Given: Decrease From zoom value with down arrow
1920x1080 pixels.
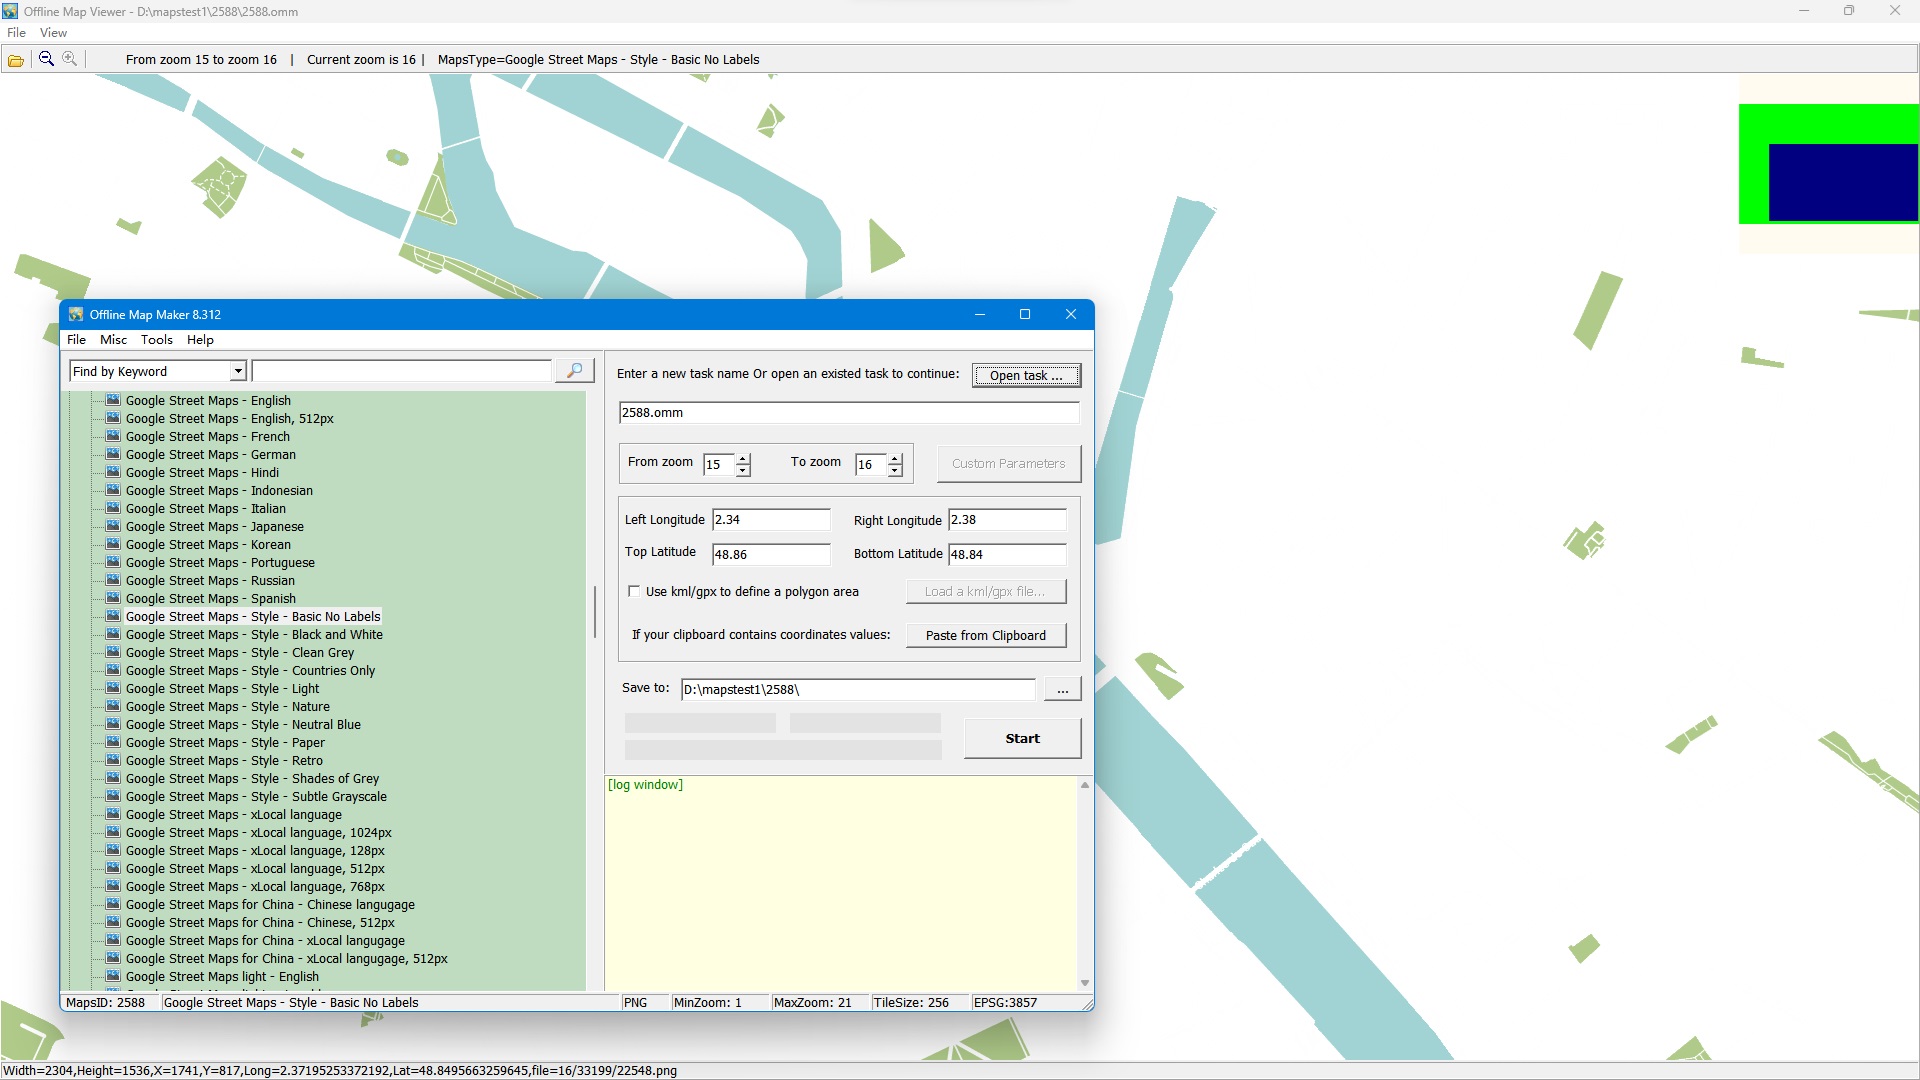Looking at the screenshot, I should coord(743,470).
